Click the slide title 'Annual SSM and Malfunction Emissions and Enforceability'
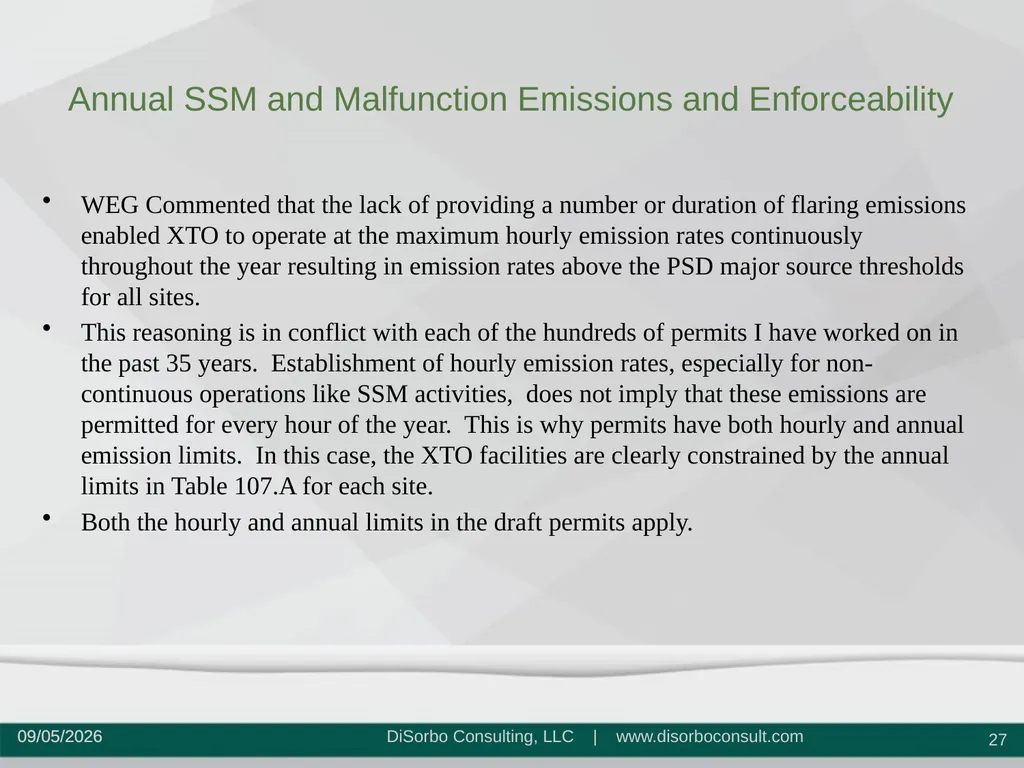Screen dimensions: 1024x768 510,100
